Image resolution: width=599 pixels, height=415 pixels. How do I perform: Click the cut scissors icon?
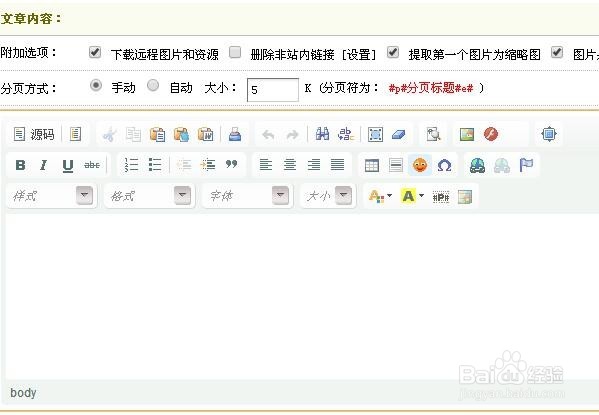[x=109, y=135]
